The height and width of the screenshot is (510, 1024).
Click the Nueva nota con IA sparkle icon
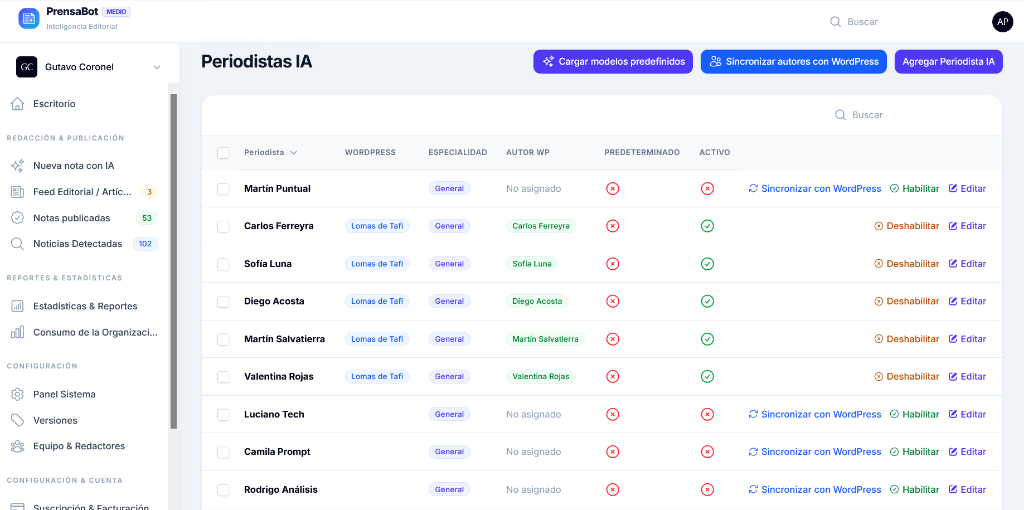[18, 166]
